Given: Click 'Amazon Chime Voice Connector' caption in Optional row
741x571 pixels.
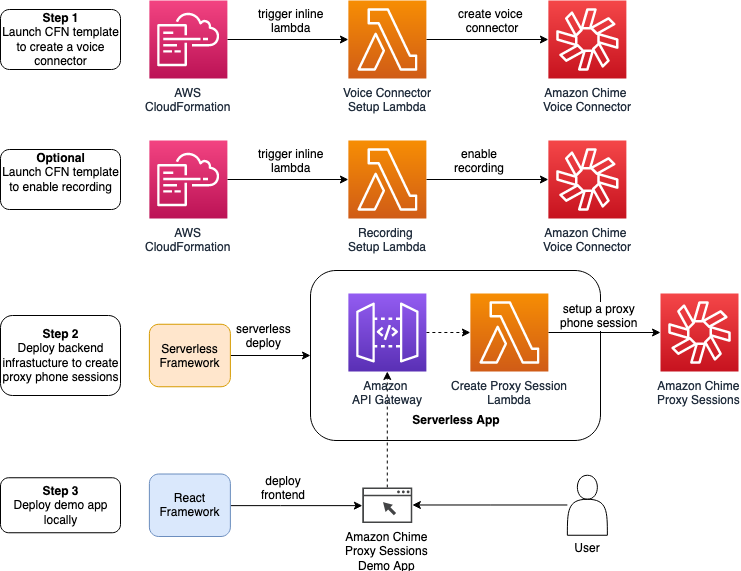Looking at the screenshot, I should tap(586, 240).
